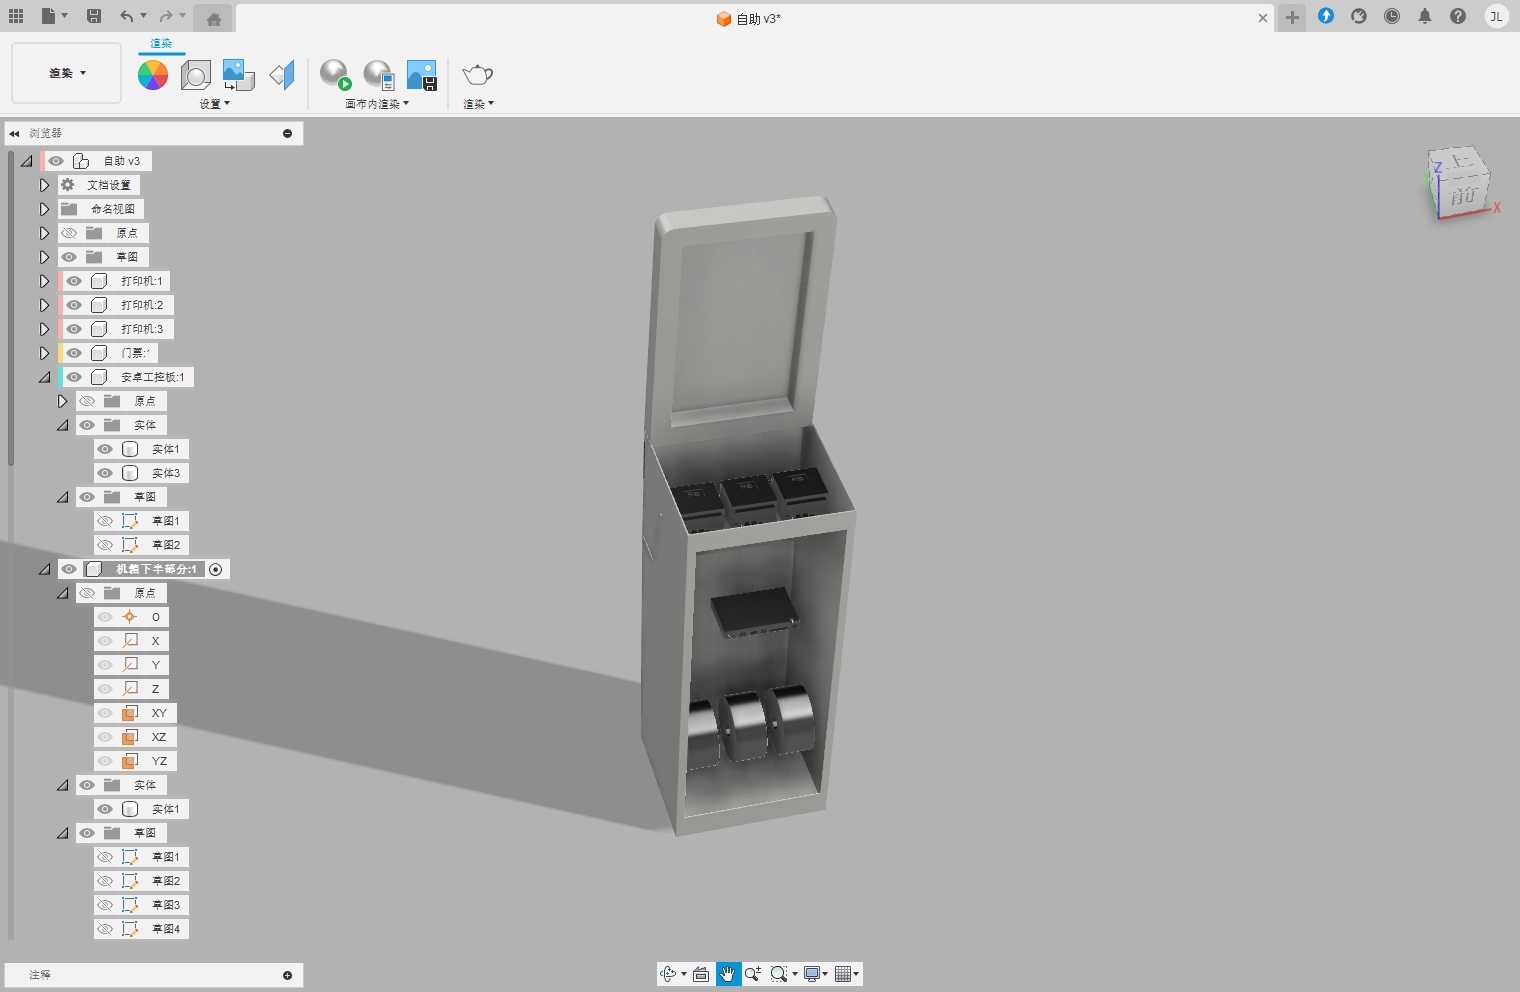Save the document with the floppy icon

pyautogui.click(x=94, y=16)
